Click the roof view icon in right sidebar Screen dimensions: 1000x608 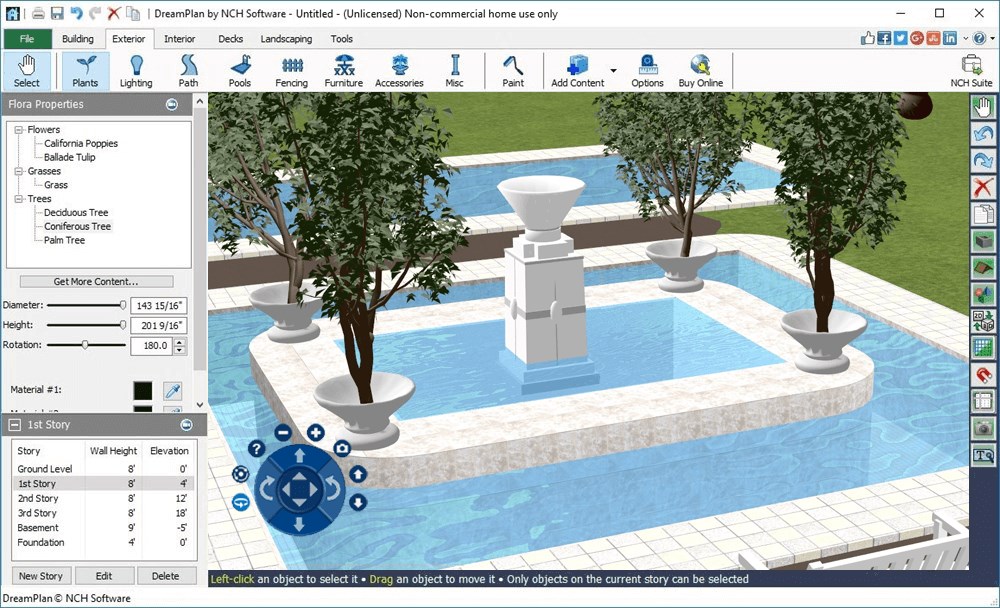click(x=983, y=267)
